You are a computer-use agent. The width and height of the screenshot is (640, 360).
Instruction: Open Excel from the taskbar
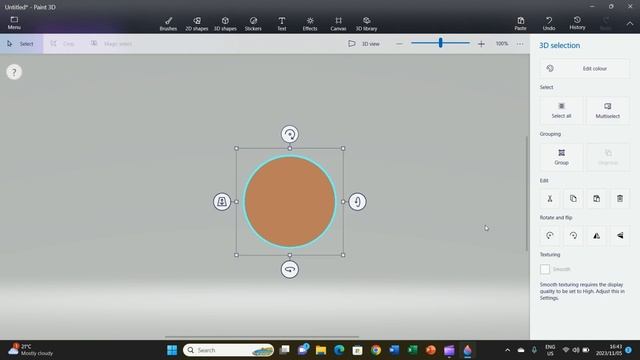pos(413,350)
